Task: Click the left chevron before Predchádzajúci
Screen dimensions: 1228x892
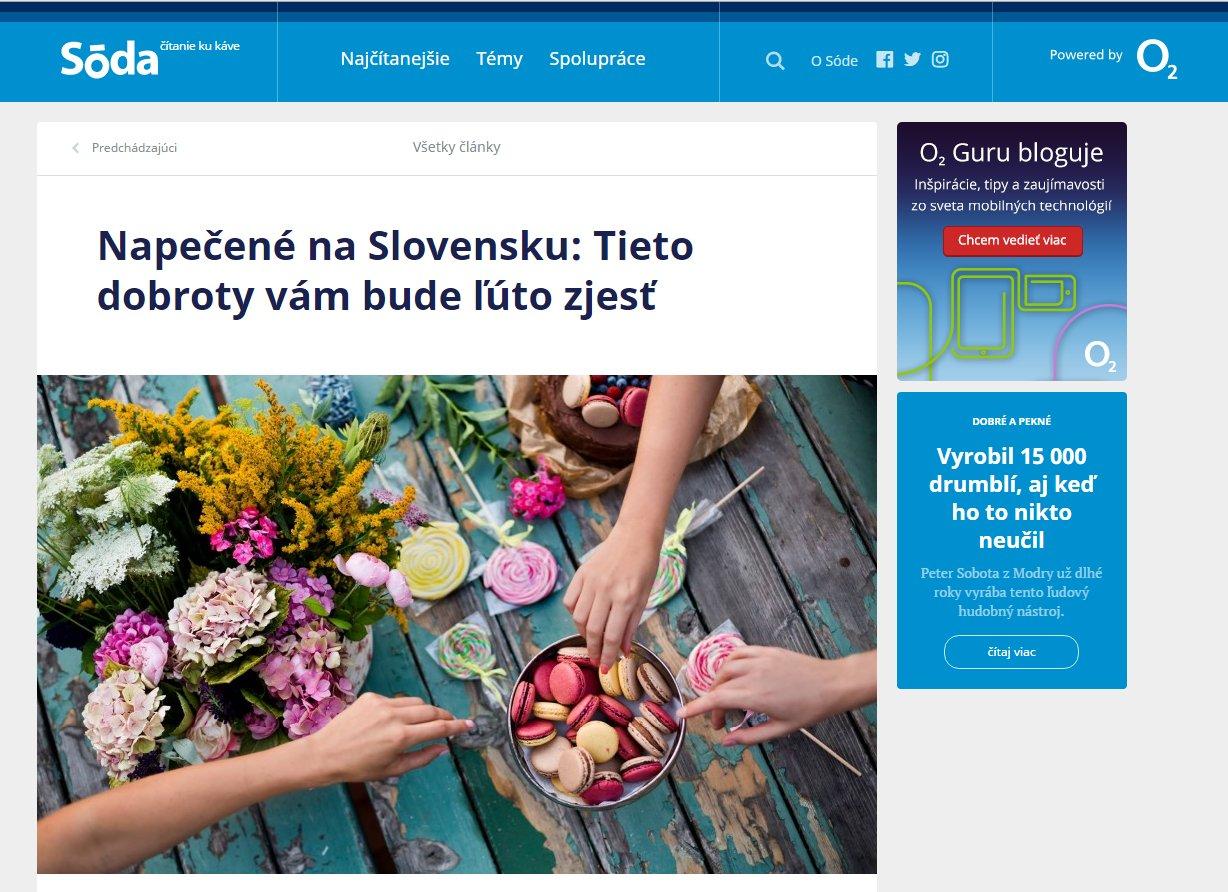Action: click(75, 148)
